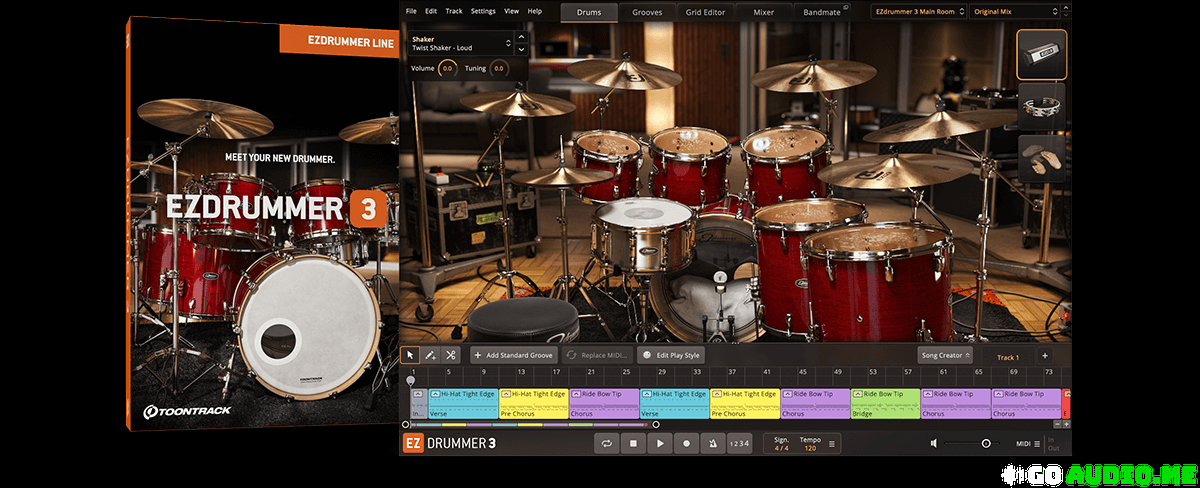Switch to the Bandmate tab
Viewport: 1200px width, 488px height.
click(x=822, y=13)
